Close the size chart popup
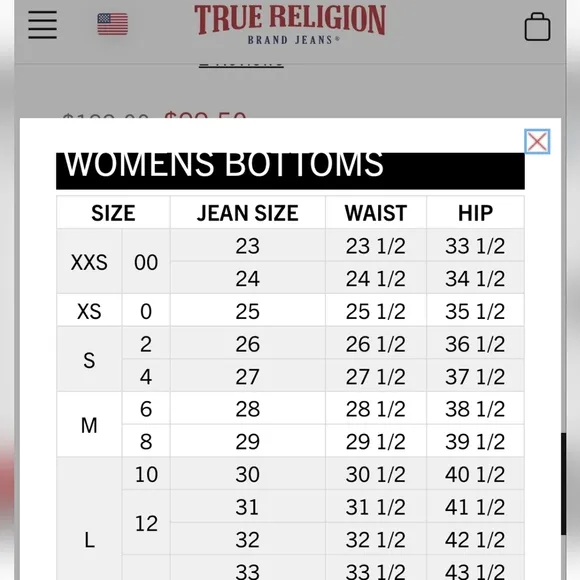This screenshot has width=580, height=580. 537,141
